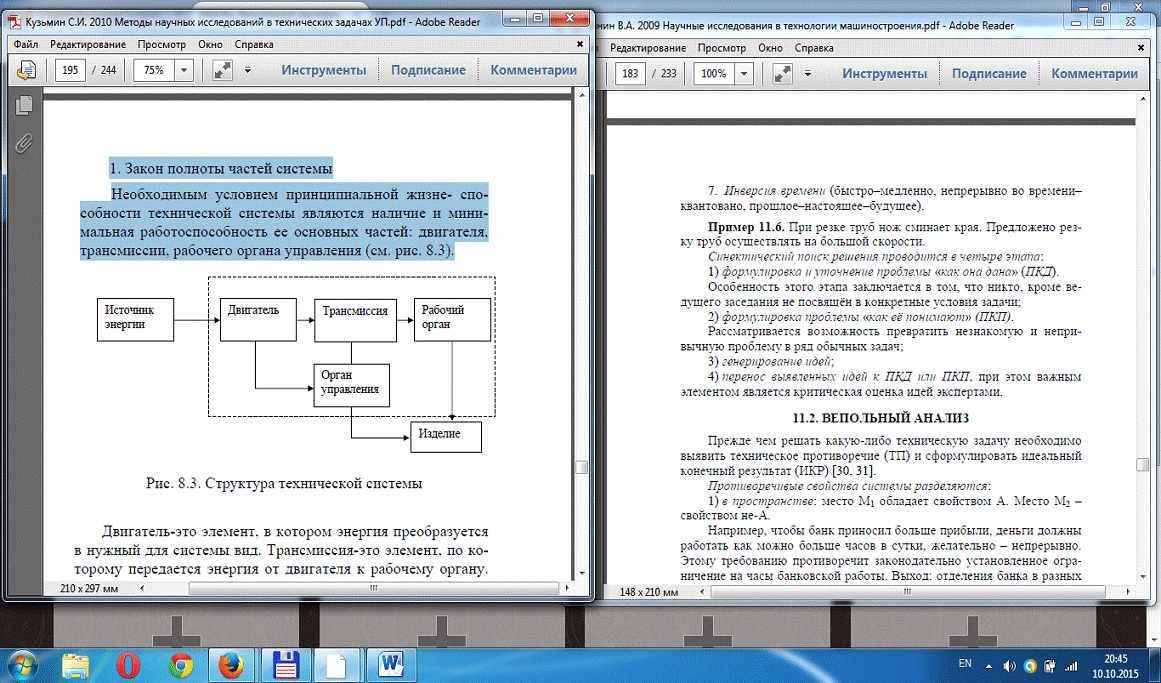This screenshot has width=1161, height=683.
Task: Click heading 11.2. ВЕПОЛЬНЫЙ АНАЛИЗ in right document
Action: (880, 418)
